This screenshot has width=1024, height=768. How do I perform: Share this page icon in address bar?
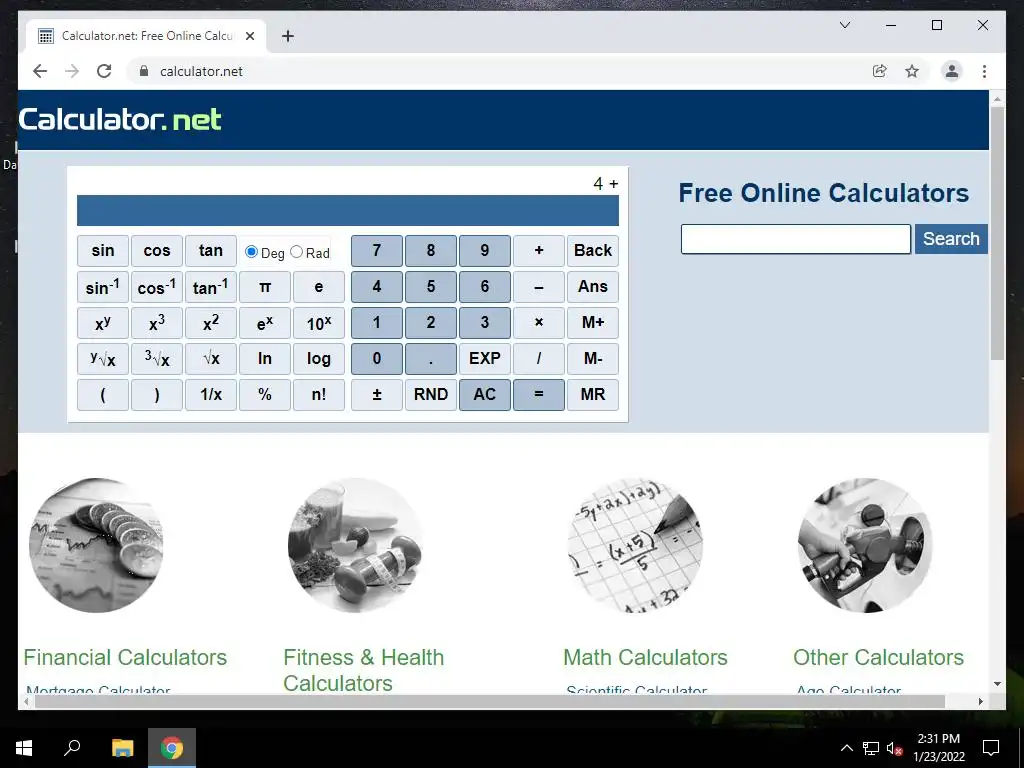click(880, 71)
